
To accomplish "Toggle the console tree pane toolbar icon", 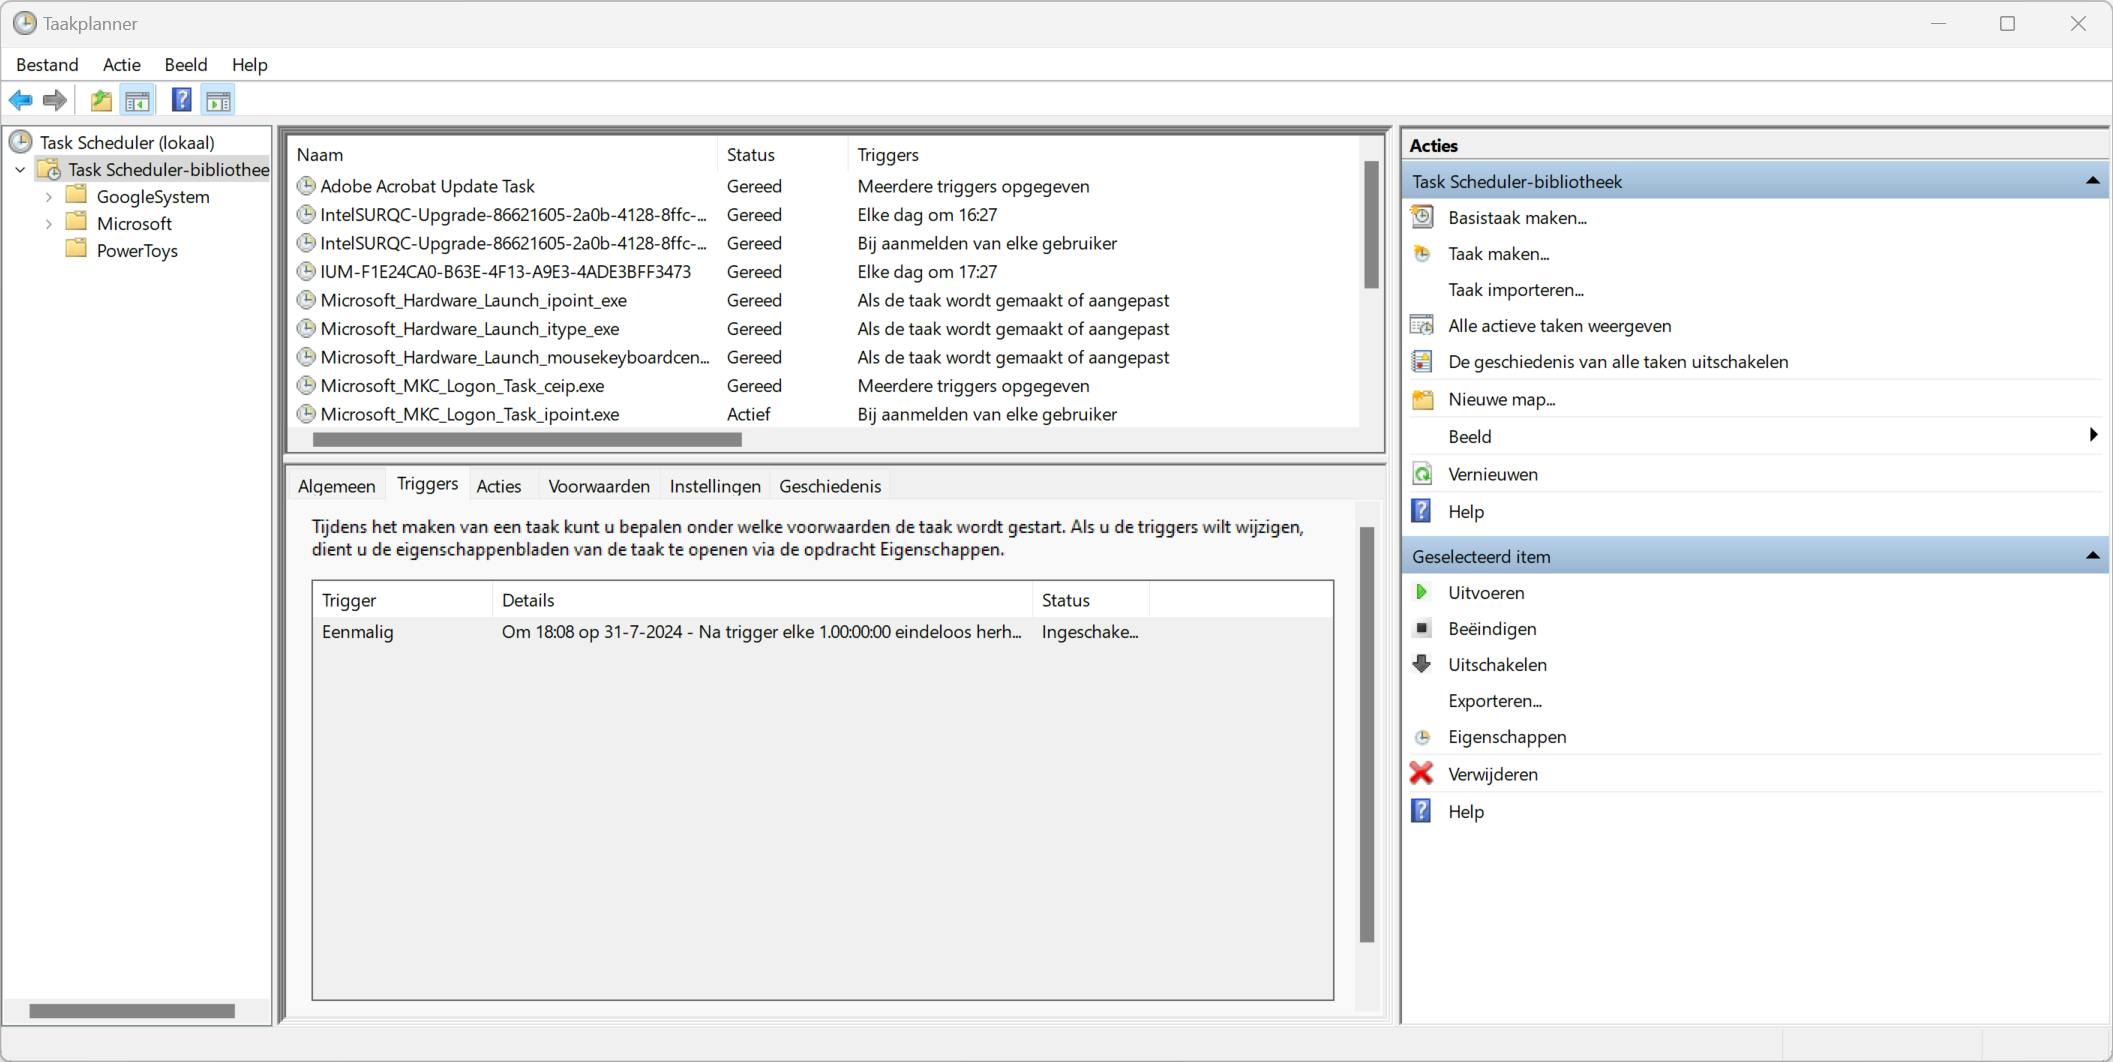I will click(x=137, y=100).
